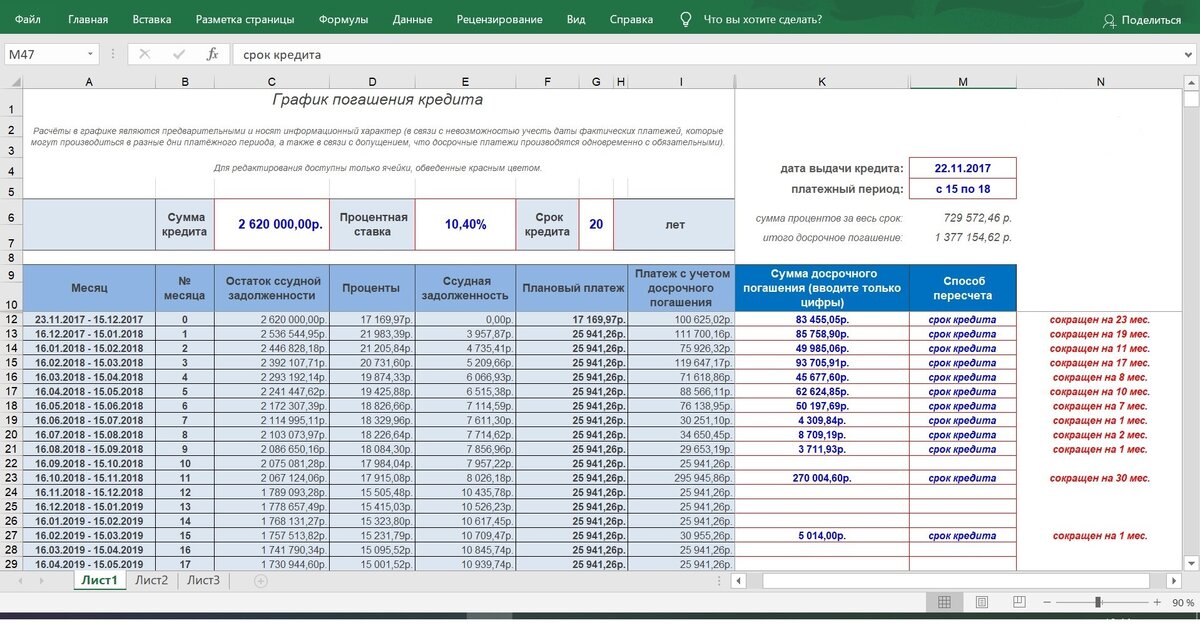
Task: Switch to the Вид ribbon tab
Action: [576, 19]
